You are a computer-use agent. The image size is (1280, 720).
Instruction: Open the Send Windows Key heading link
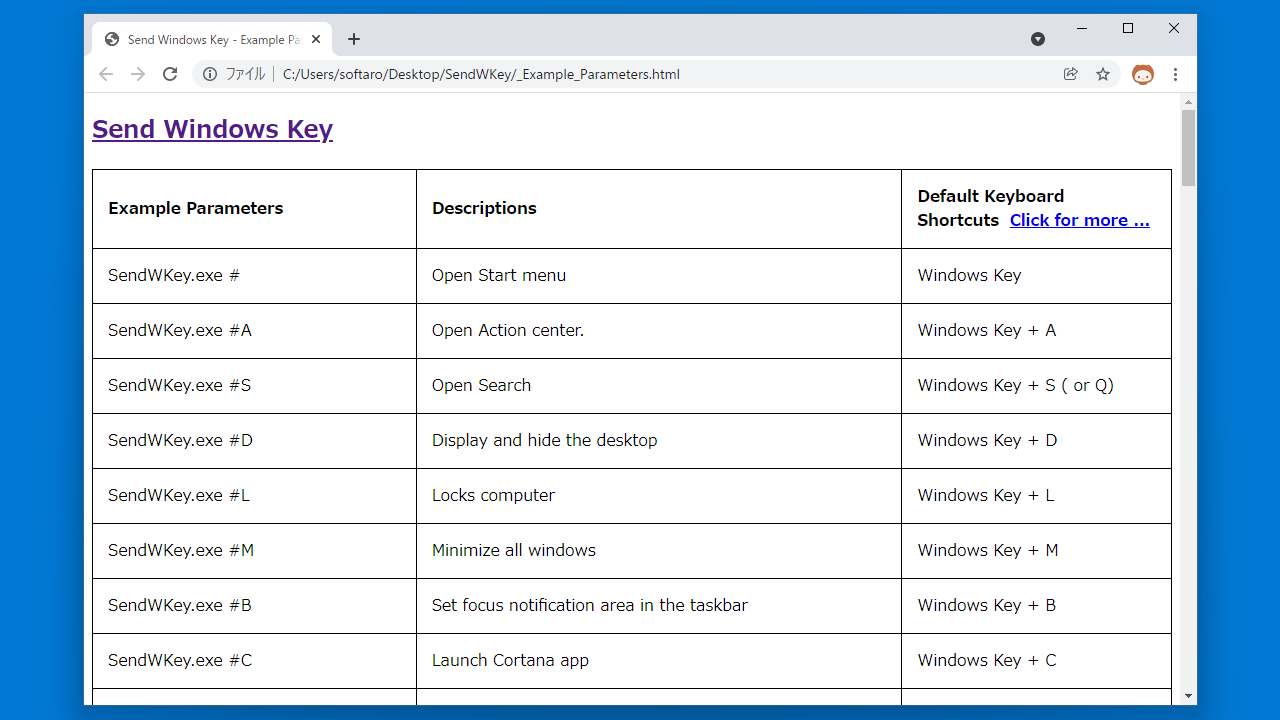212,129
